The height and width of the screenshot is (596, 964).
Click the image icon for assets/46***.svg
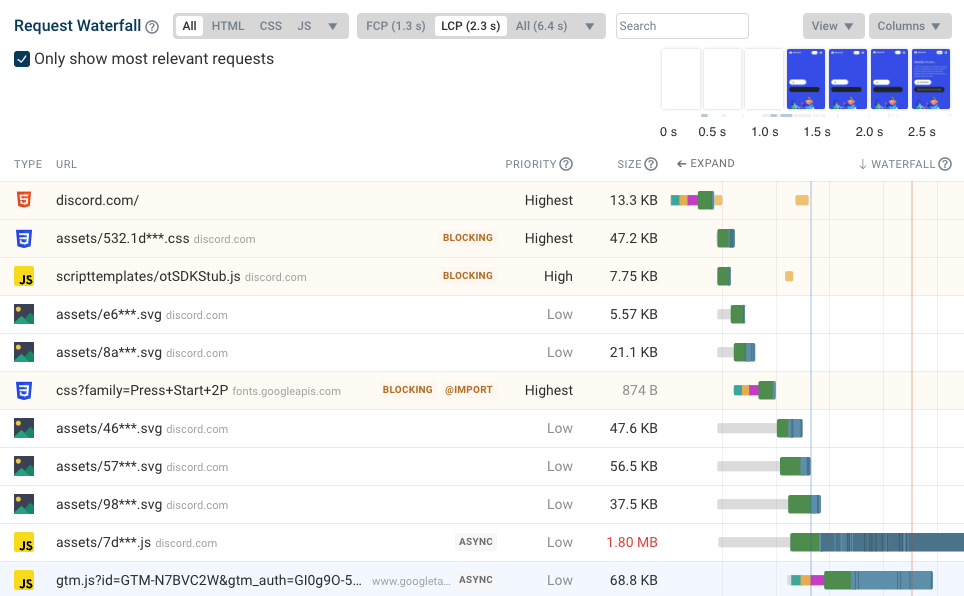tap(24, 428)
